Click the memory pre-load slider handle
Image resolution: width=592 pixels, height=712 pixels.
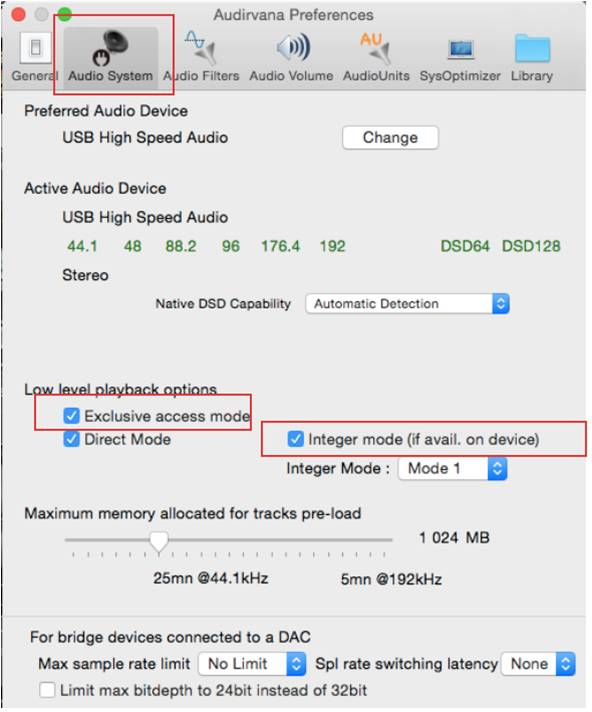159,542
